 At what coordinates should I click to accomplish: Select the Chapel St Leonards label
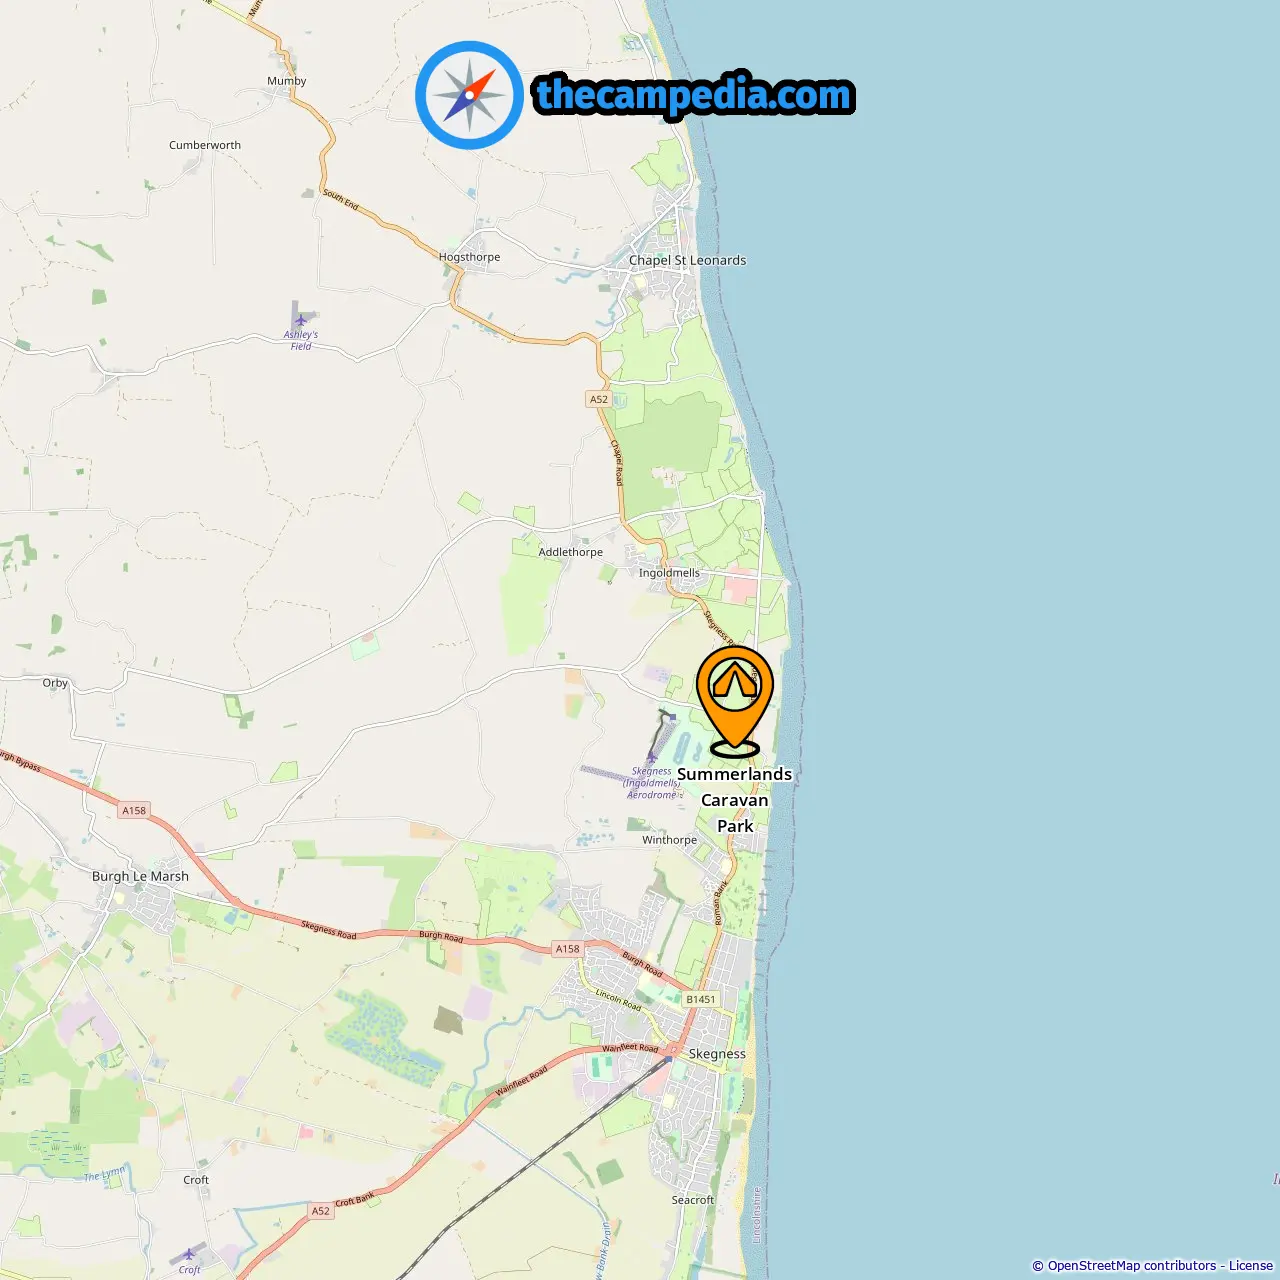point(687,260)
